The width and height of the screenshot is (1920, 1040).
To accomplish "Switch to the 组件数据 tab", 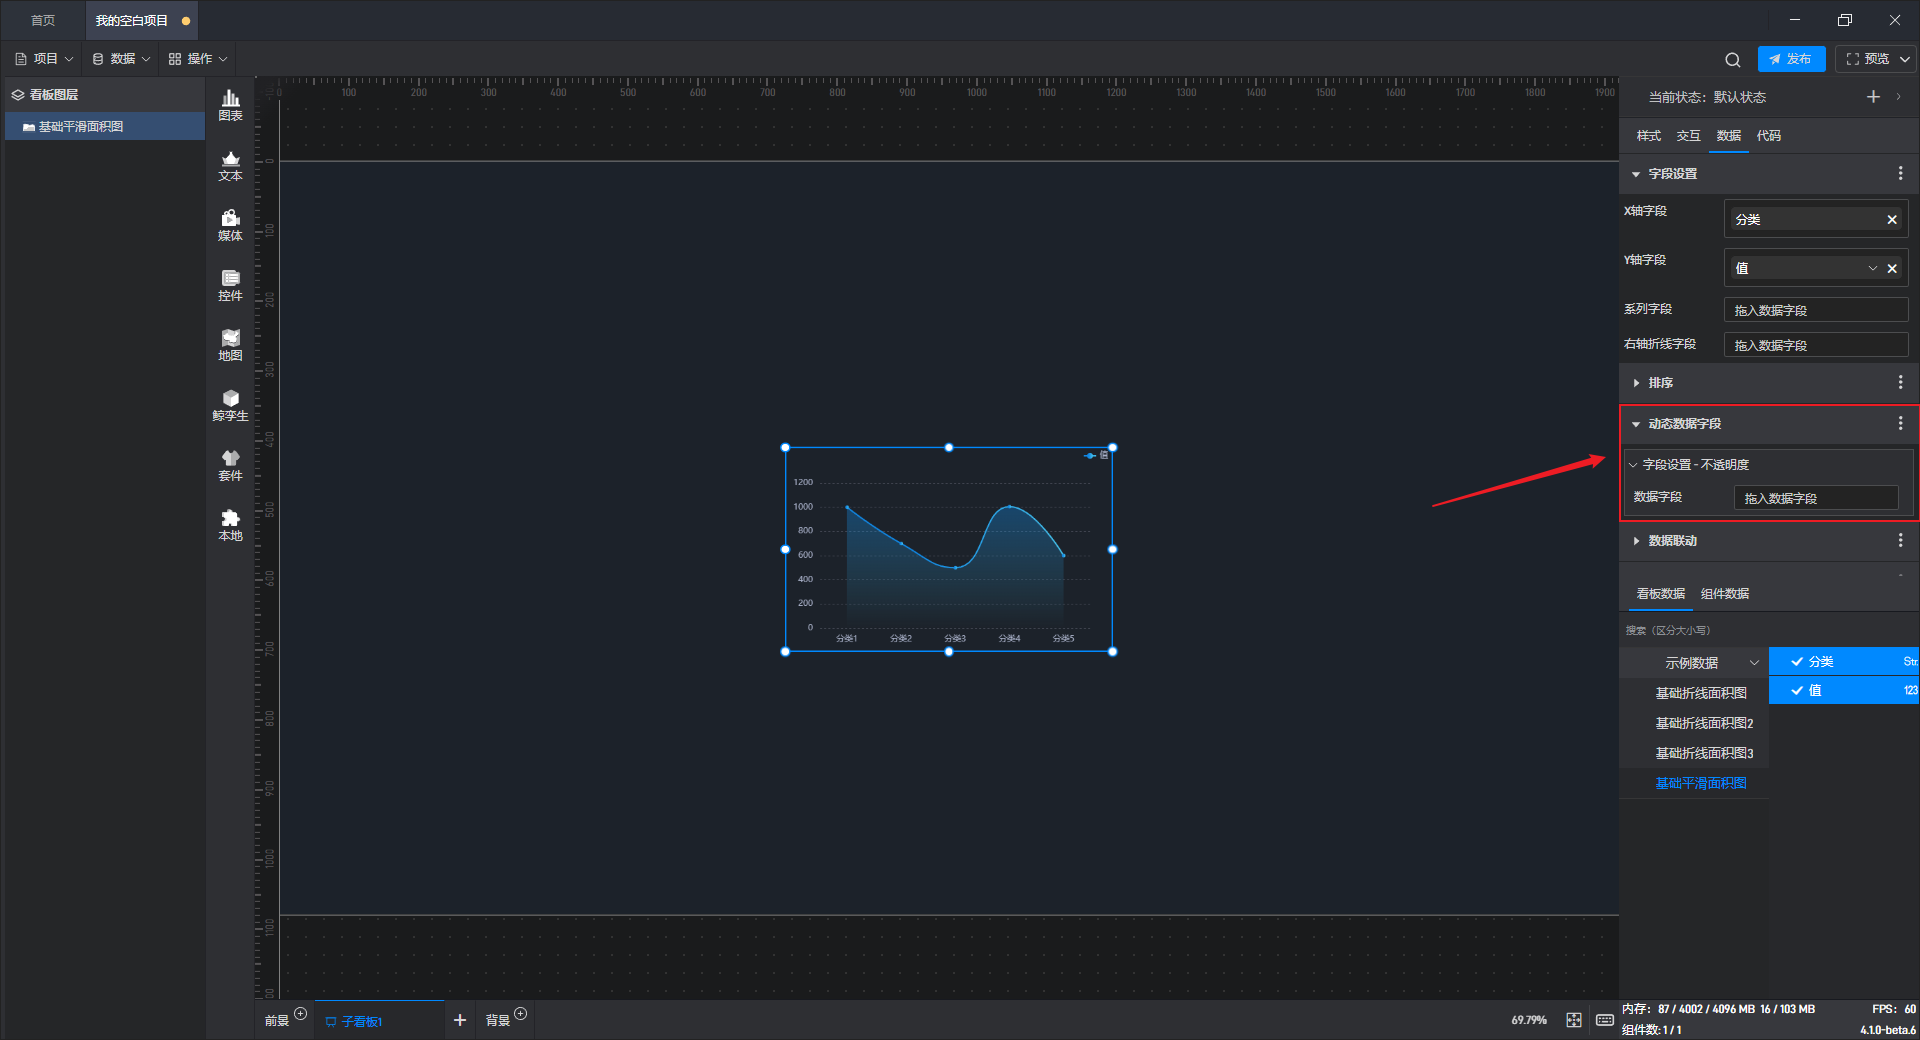I will coord(1725,594).
